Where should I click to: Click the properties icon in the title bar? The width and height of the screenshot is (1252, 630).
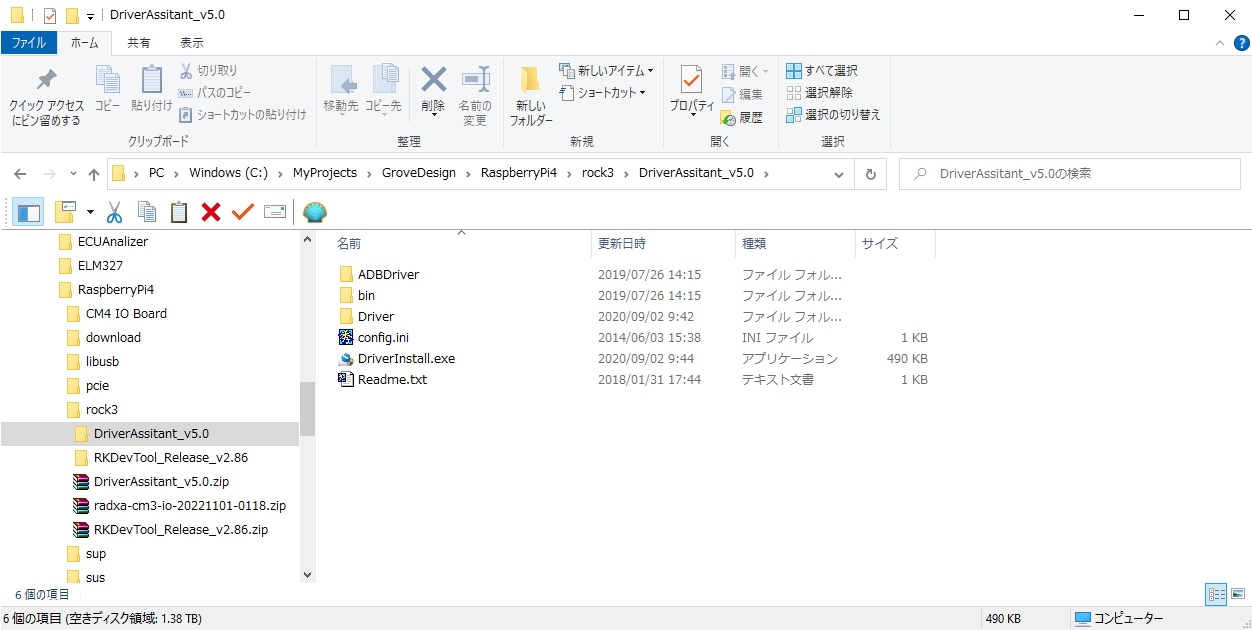50,16
